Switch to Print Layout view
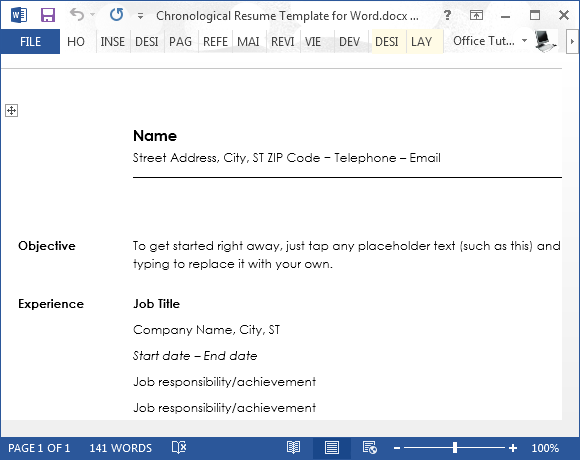This screenshot has height=460, width=580. [331, 448]
